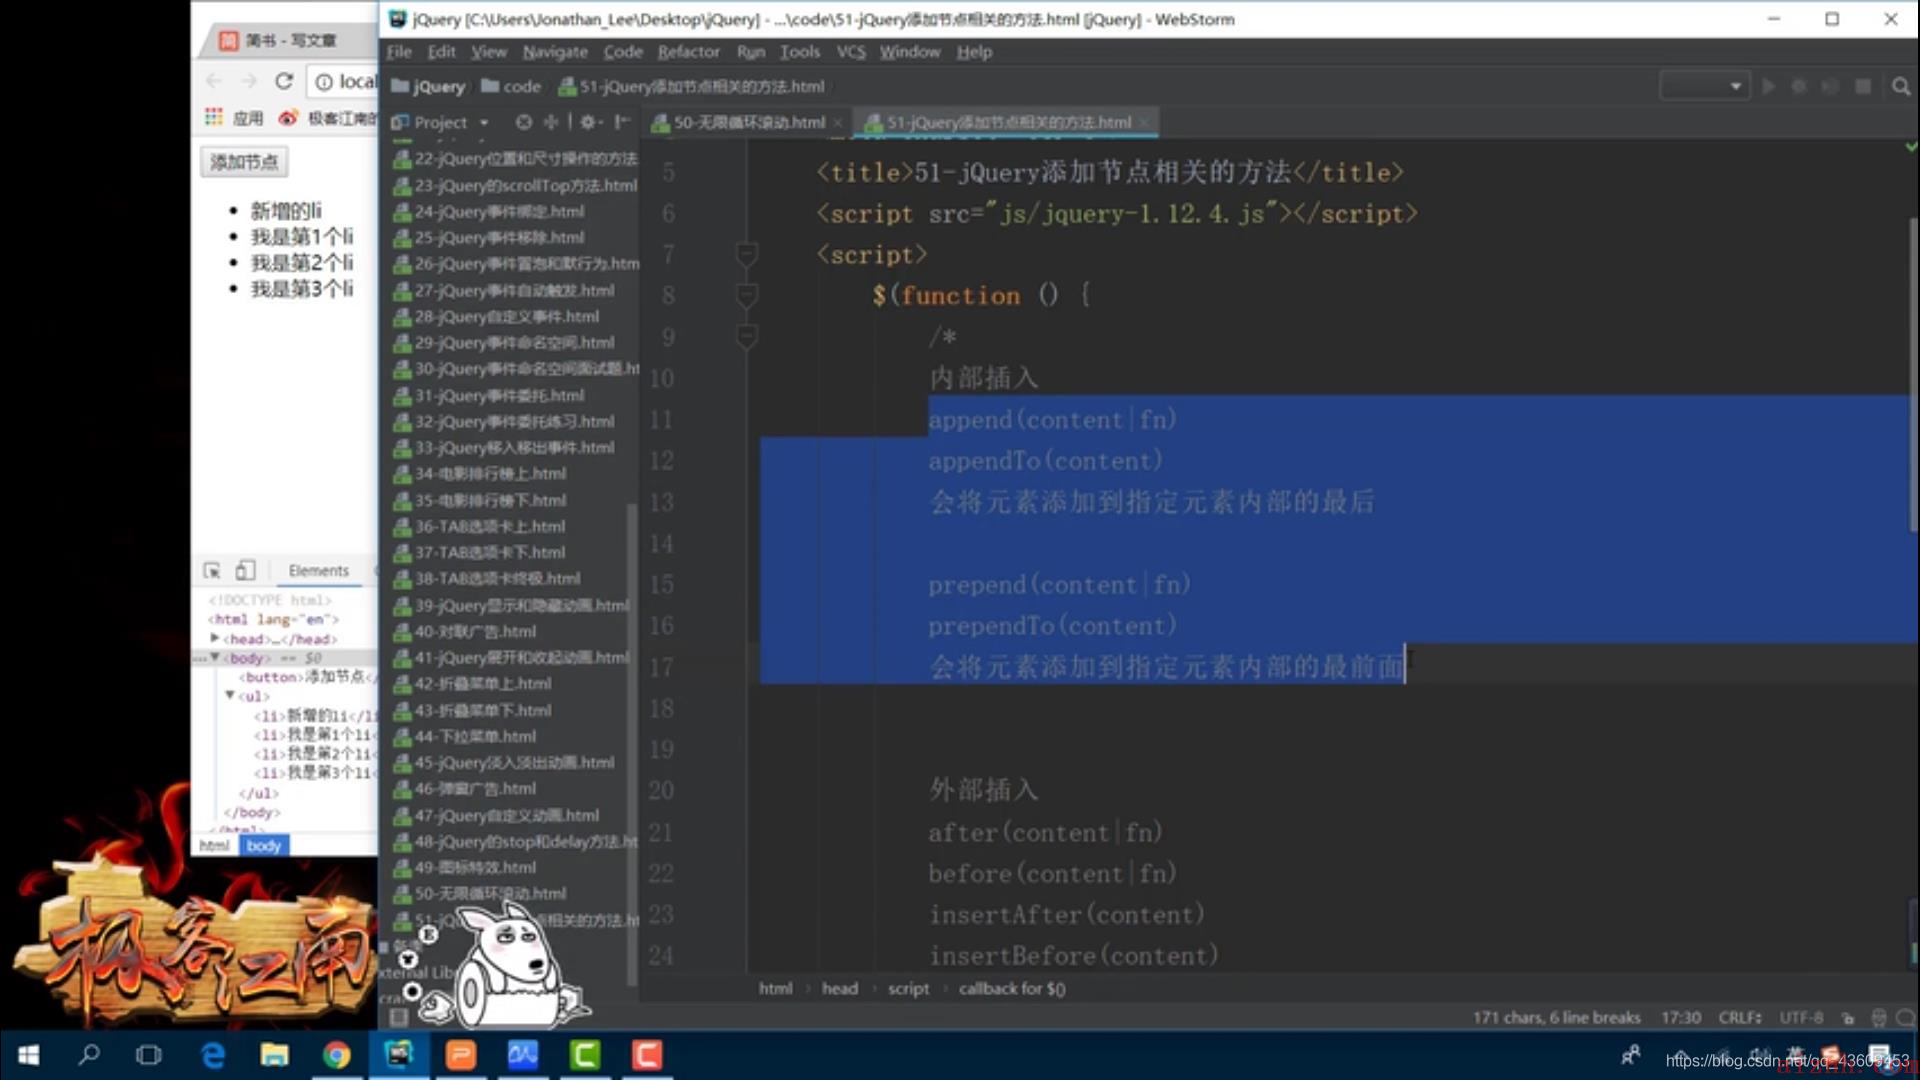
Task: Click the editor vertical scrollbar
Action: (1913, 375)
